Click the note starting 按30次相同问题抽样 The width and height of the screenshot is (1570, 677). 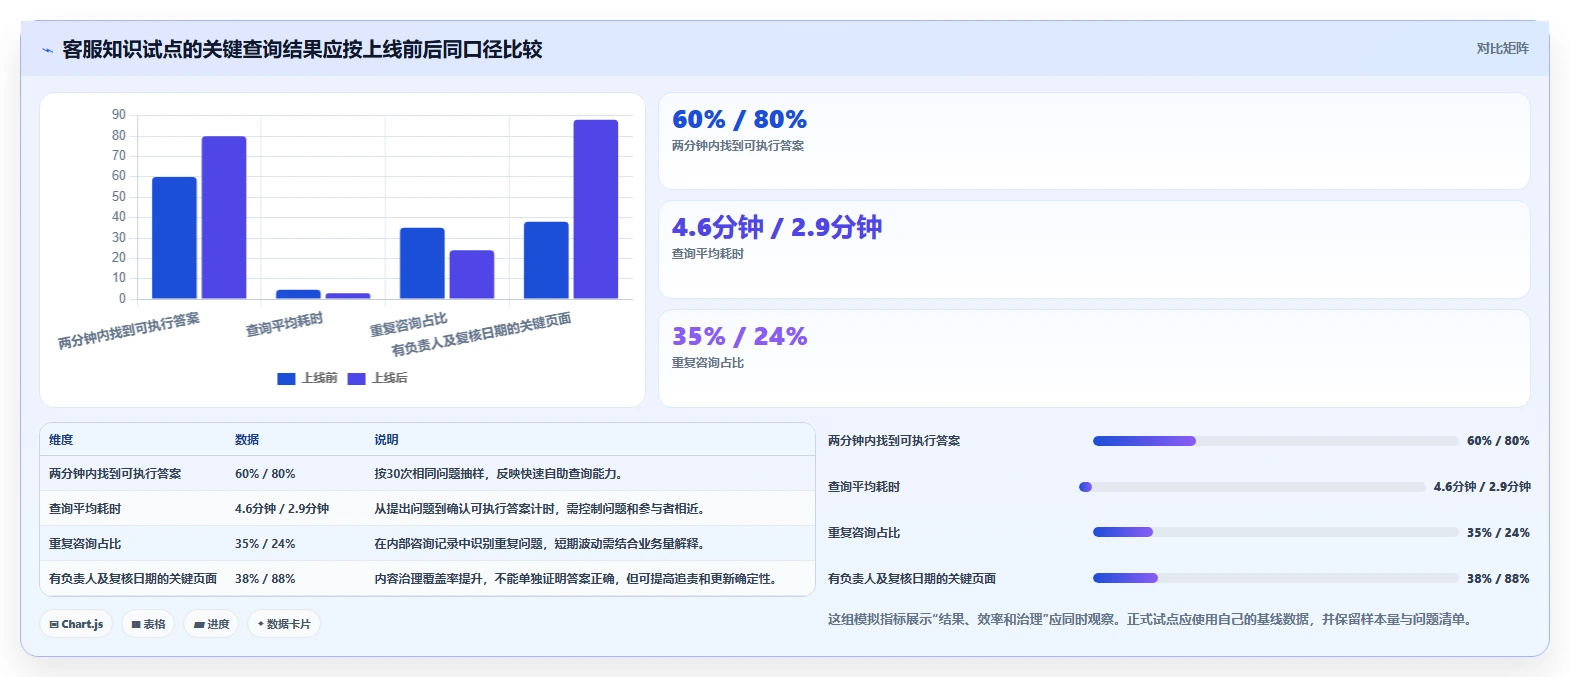click(x=500, y=474)
